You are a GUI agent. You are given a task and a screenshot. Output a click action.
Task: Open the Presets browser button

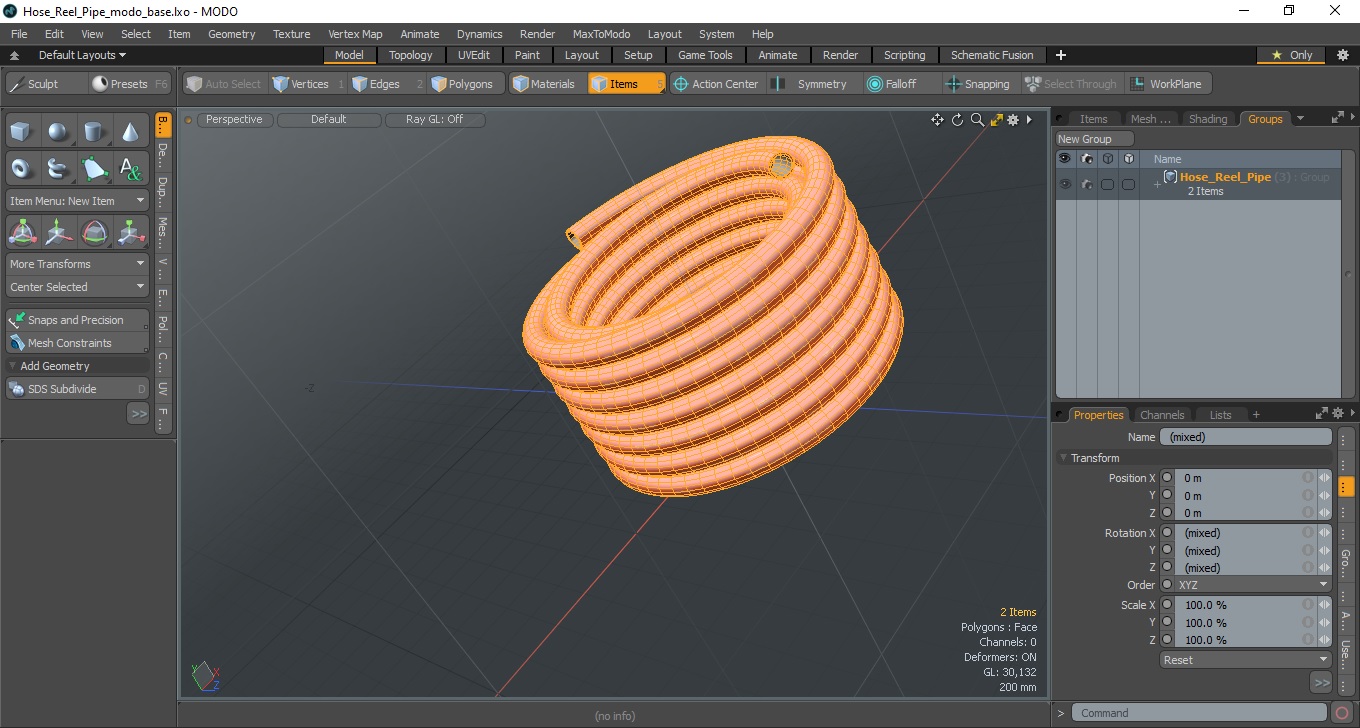point(131,84)
